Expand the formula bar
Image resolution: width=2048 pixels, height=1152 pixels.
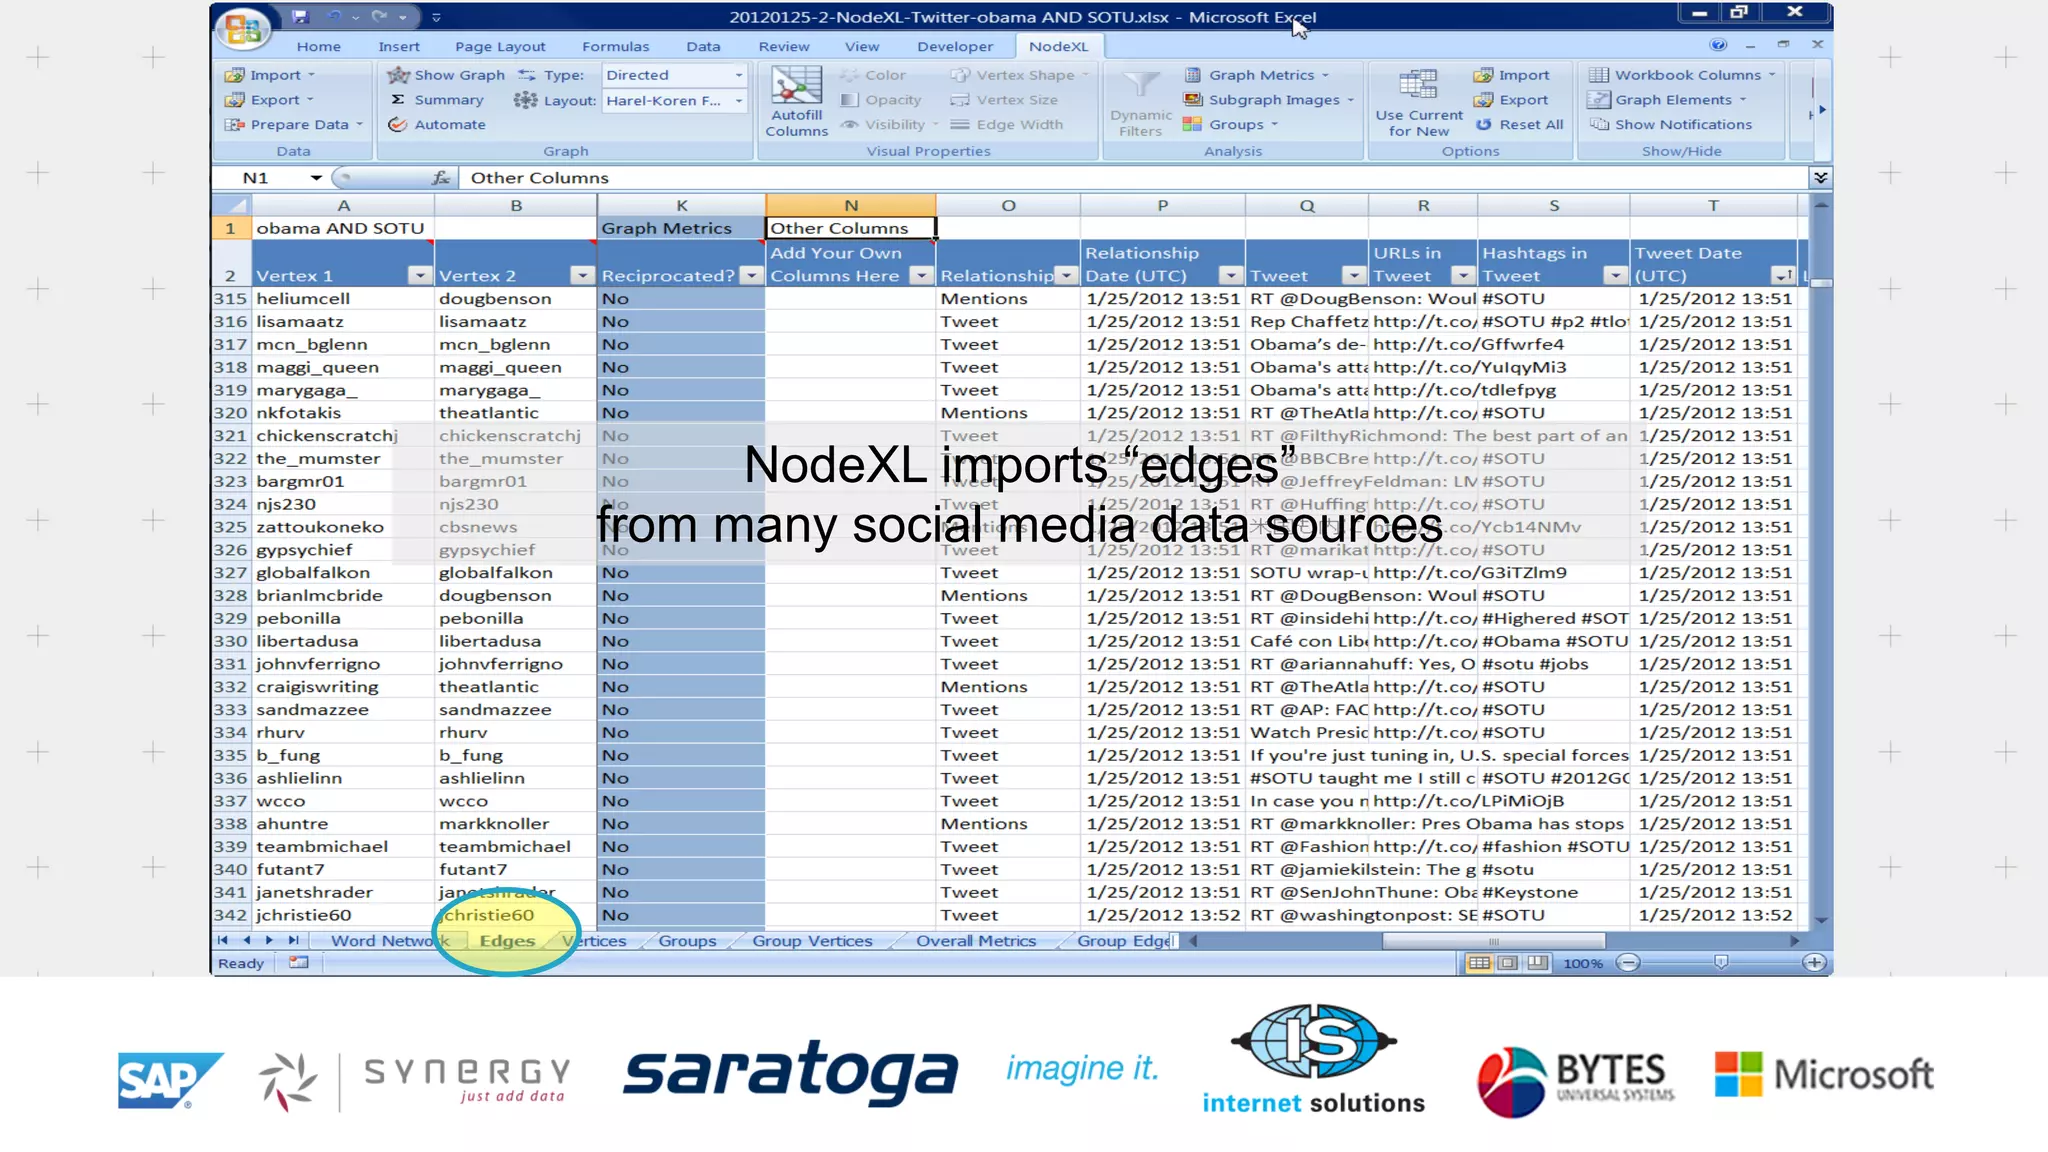click(1821, 177)
